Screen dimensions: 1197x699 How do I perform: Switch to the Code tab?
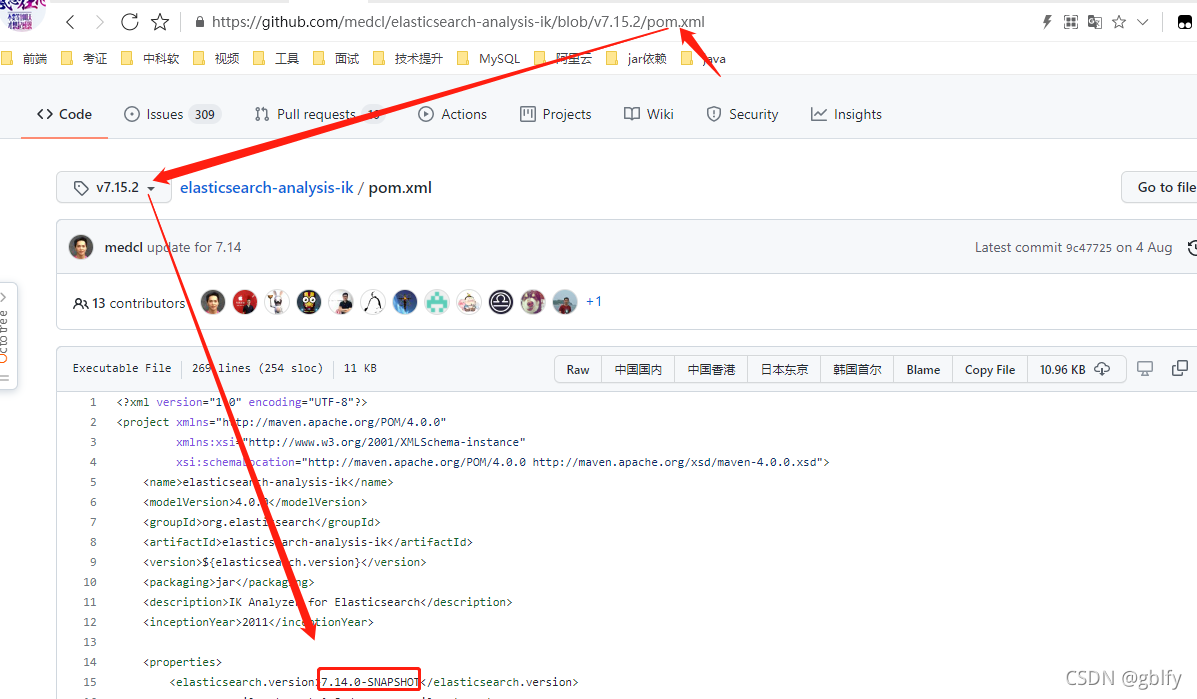(64, 114)
